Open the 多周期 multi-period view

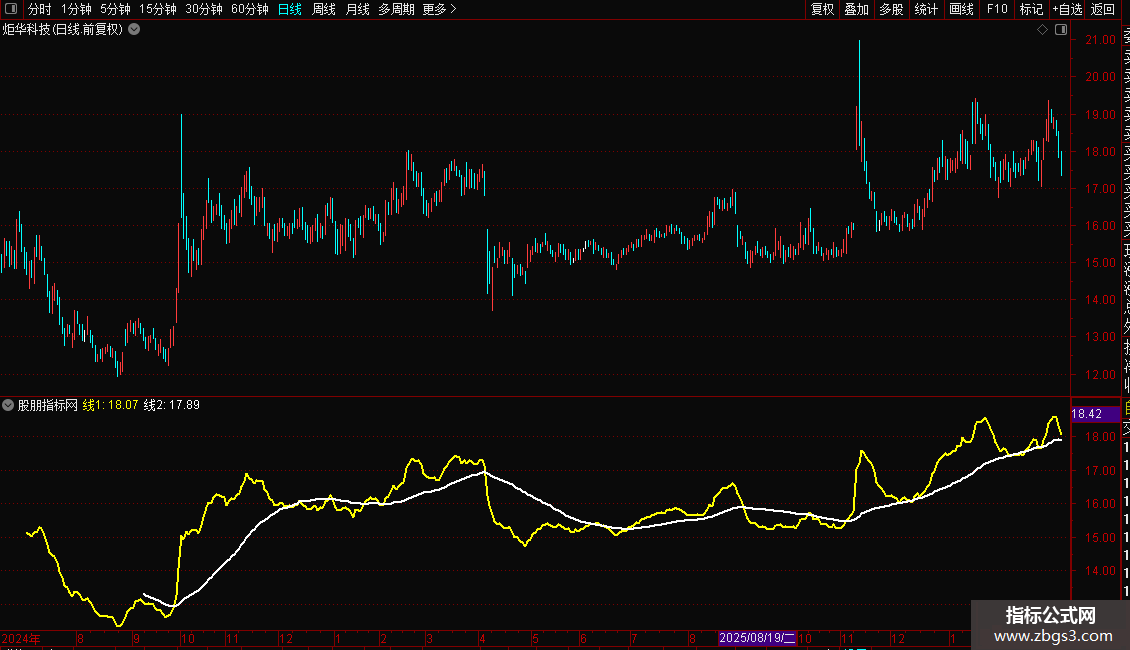396,9
